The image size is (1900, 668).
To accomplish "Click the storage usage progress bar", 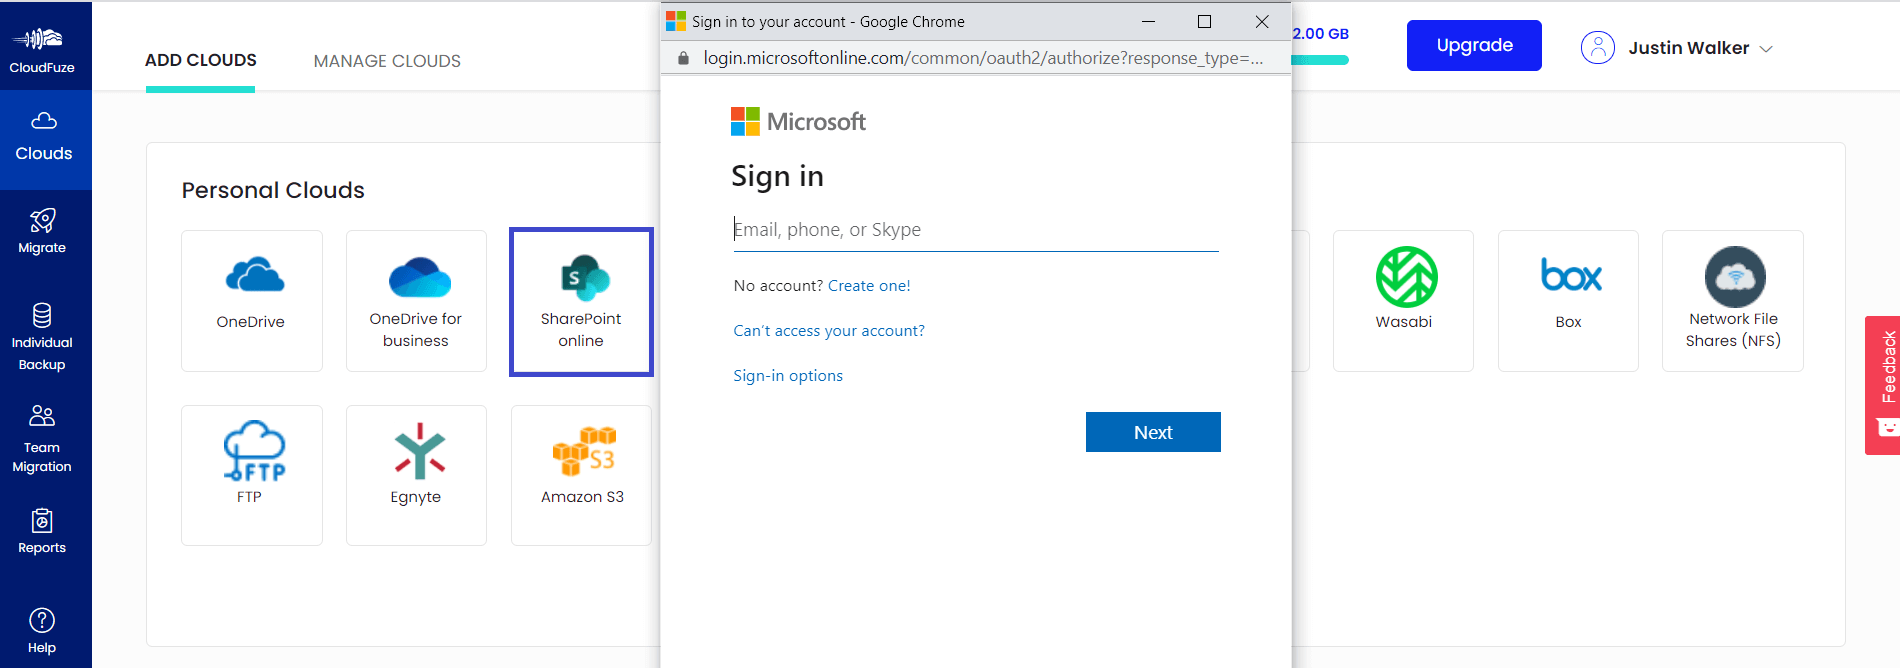I will coord(1320,60).
